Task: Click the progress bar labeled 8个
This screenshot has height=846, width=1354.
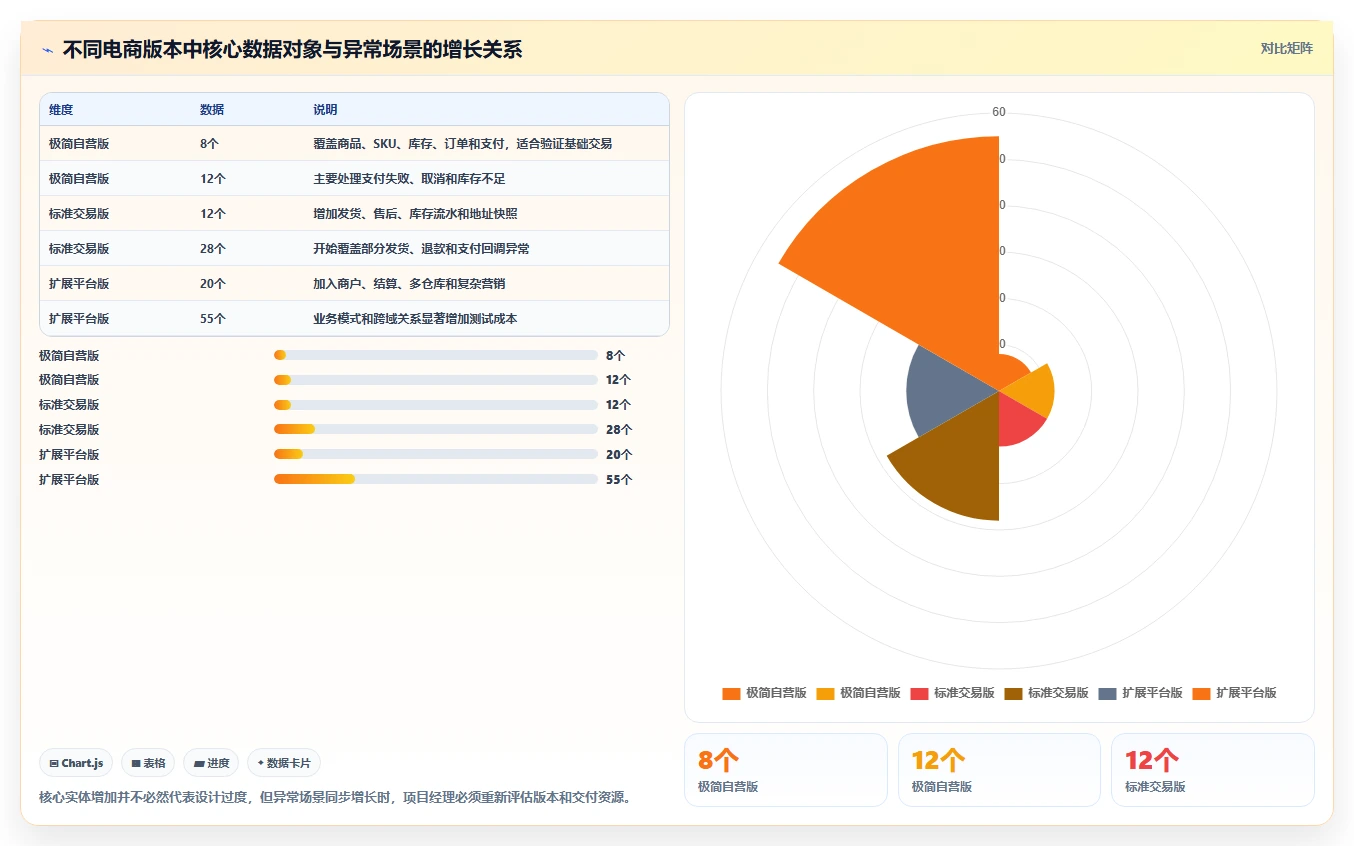Action: click(436, 355)
